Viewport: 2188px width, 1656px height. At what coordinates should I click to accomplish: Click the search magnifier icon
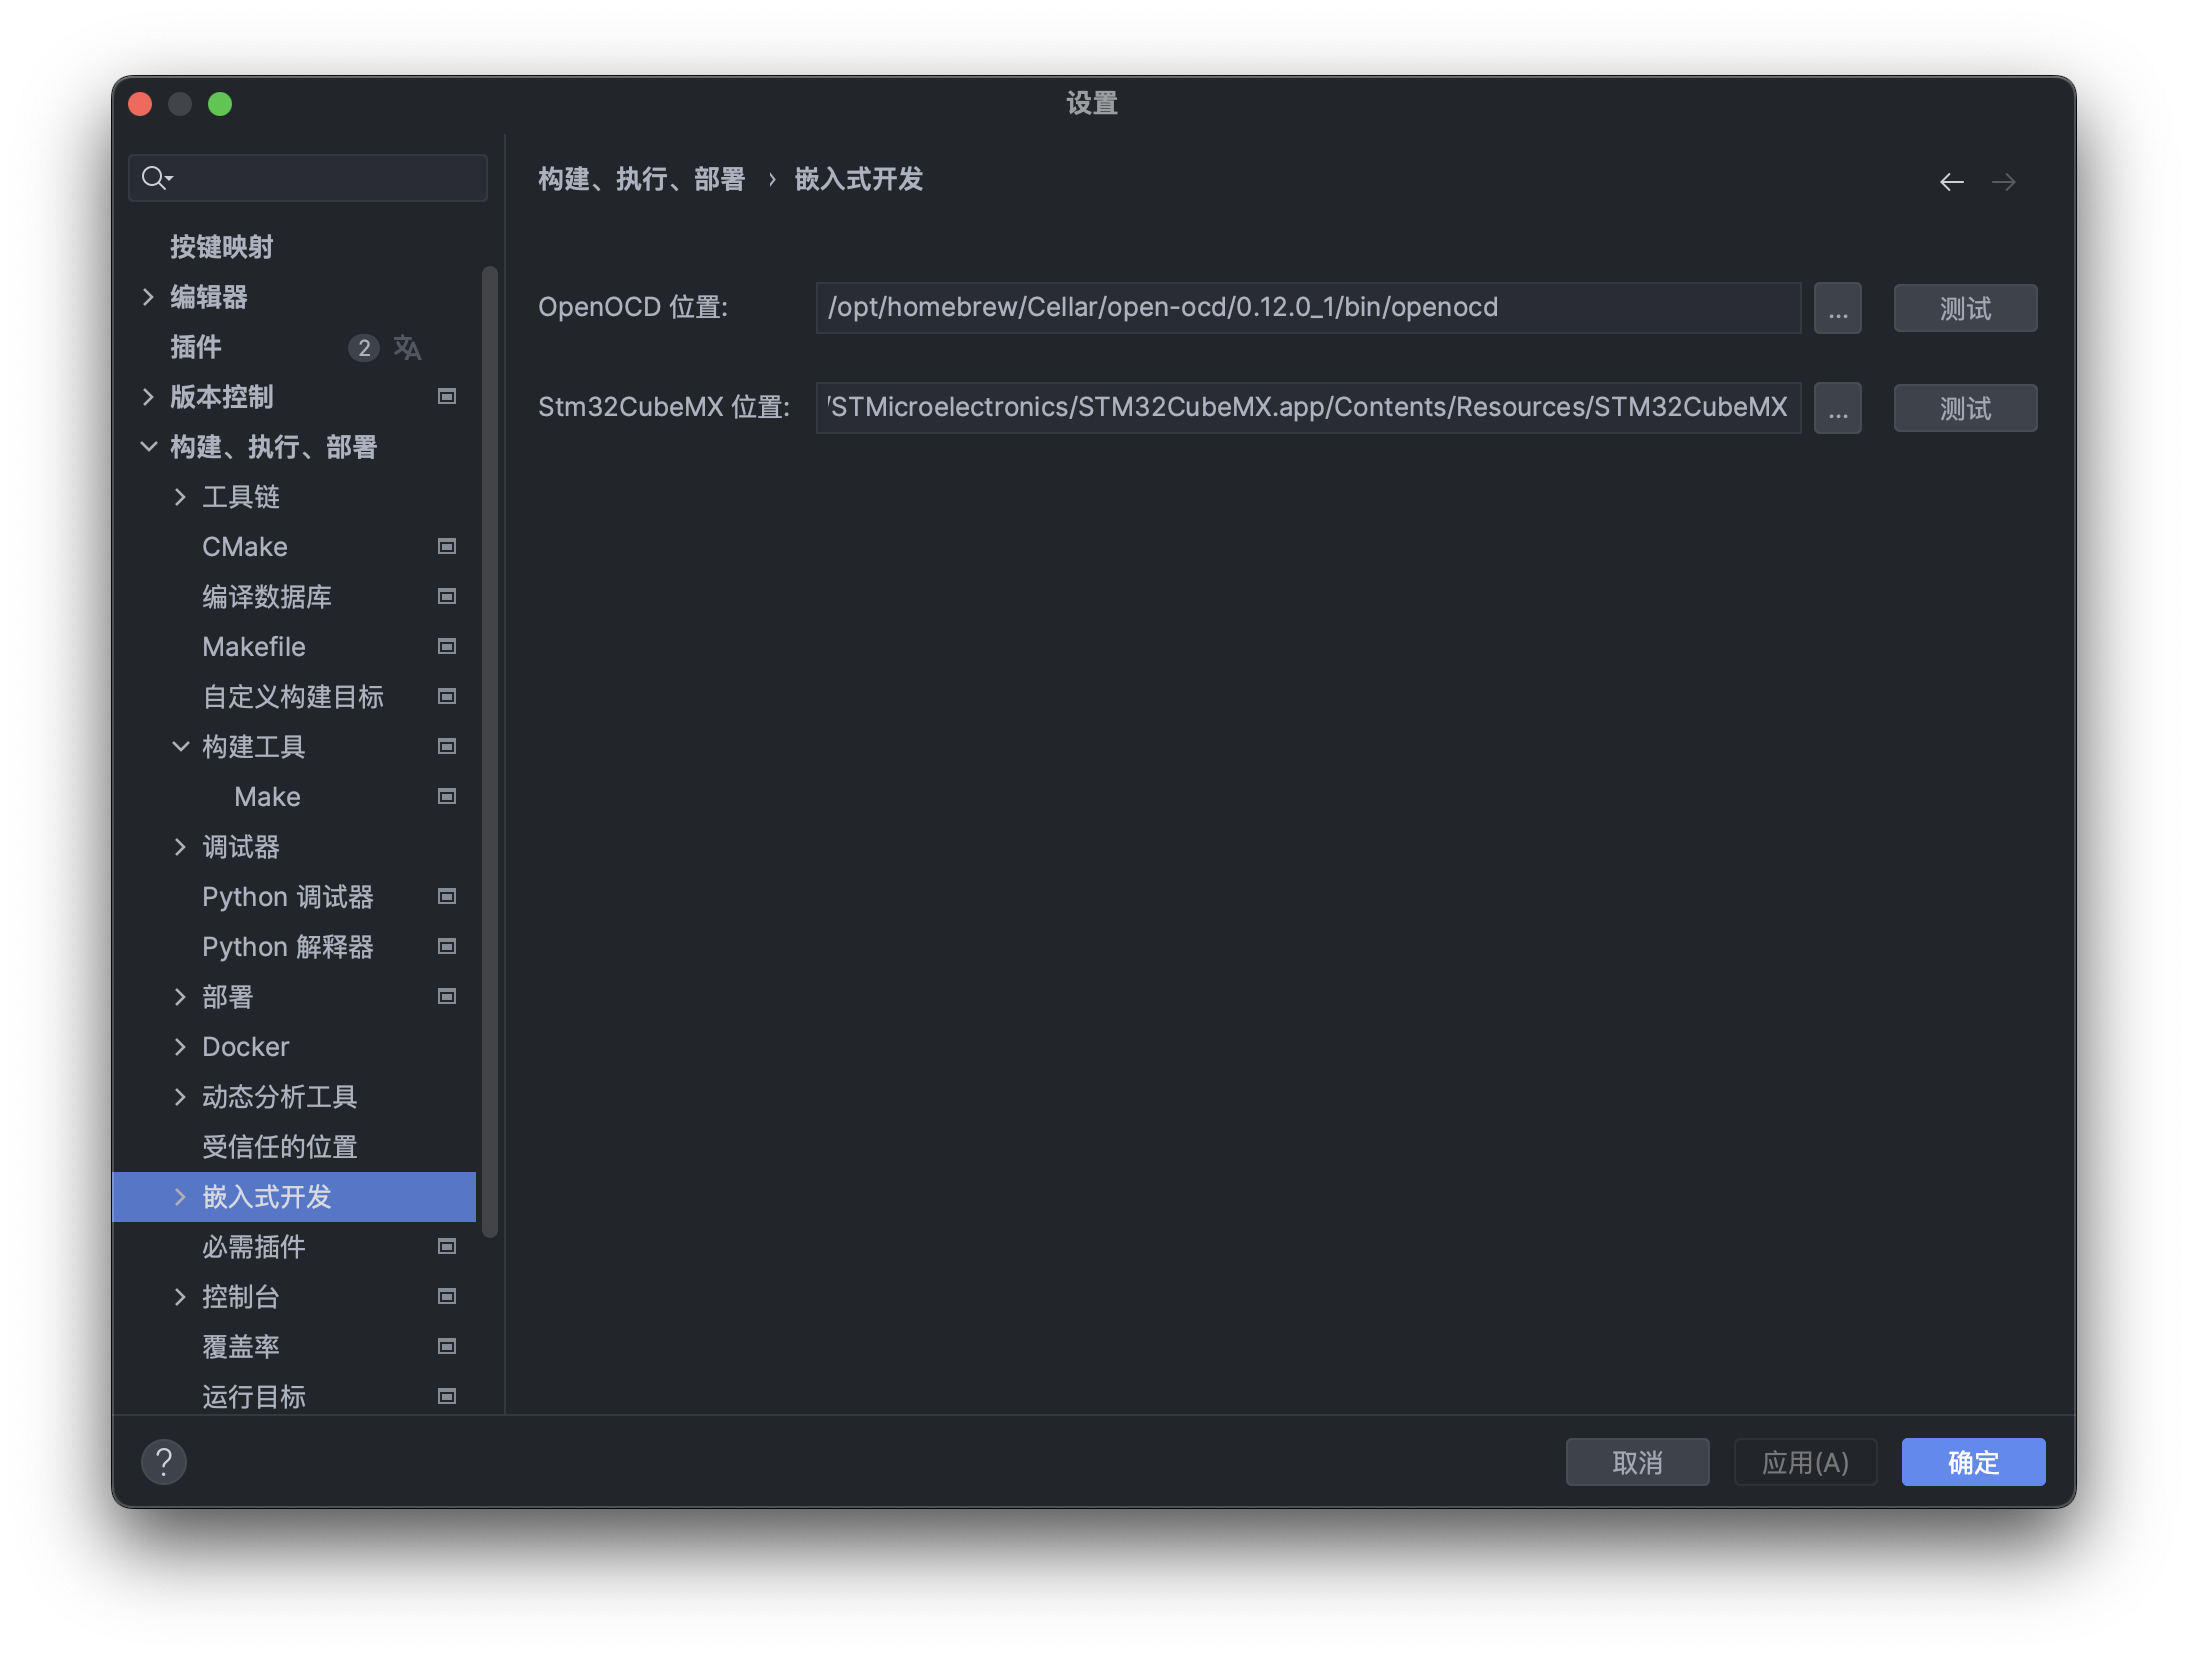pyautogui.click(x=155, y=178)
